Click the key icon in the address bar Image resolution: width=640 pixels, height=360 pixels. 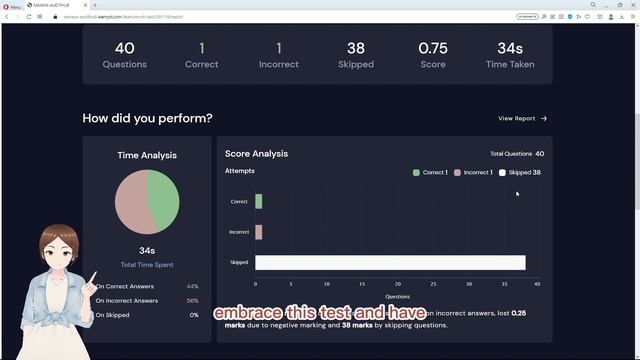click(544, 17)
